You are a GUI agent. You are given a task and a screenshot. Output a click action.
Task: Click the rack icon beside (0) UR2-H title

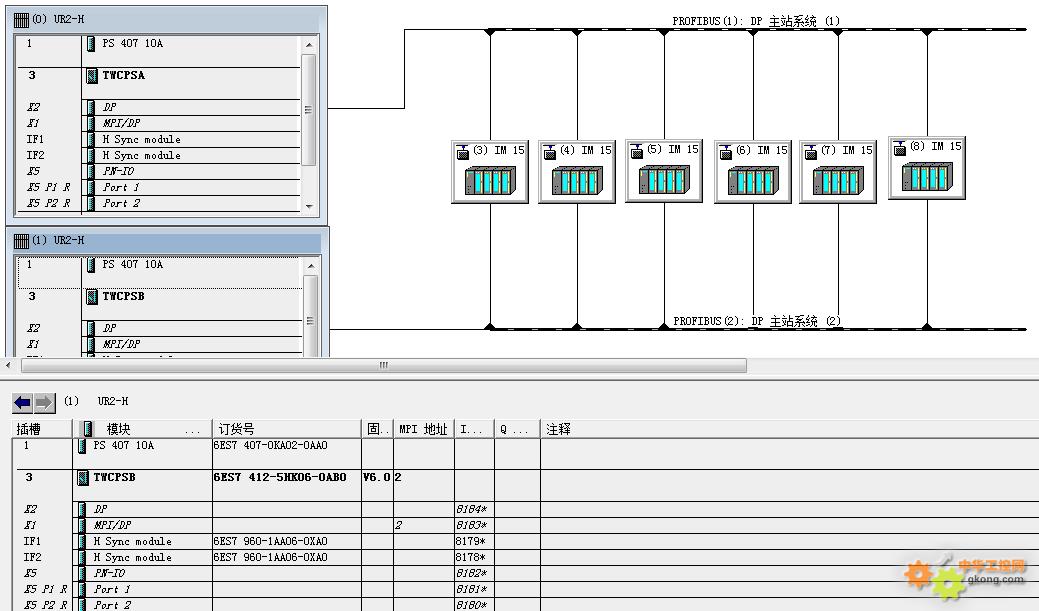coord(21,20)
